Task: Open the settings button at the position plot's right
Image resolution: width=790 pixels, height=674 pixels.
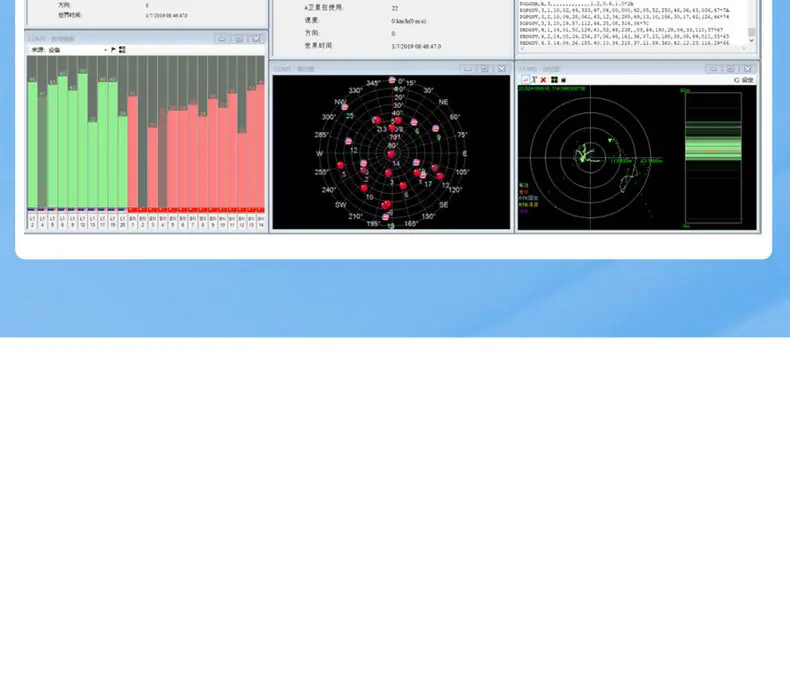Action: [x=744, y=80]
